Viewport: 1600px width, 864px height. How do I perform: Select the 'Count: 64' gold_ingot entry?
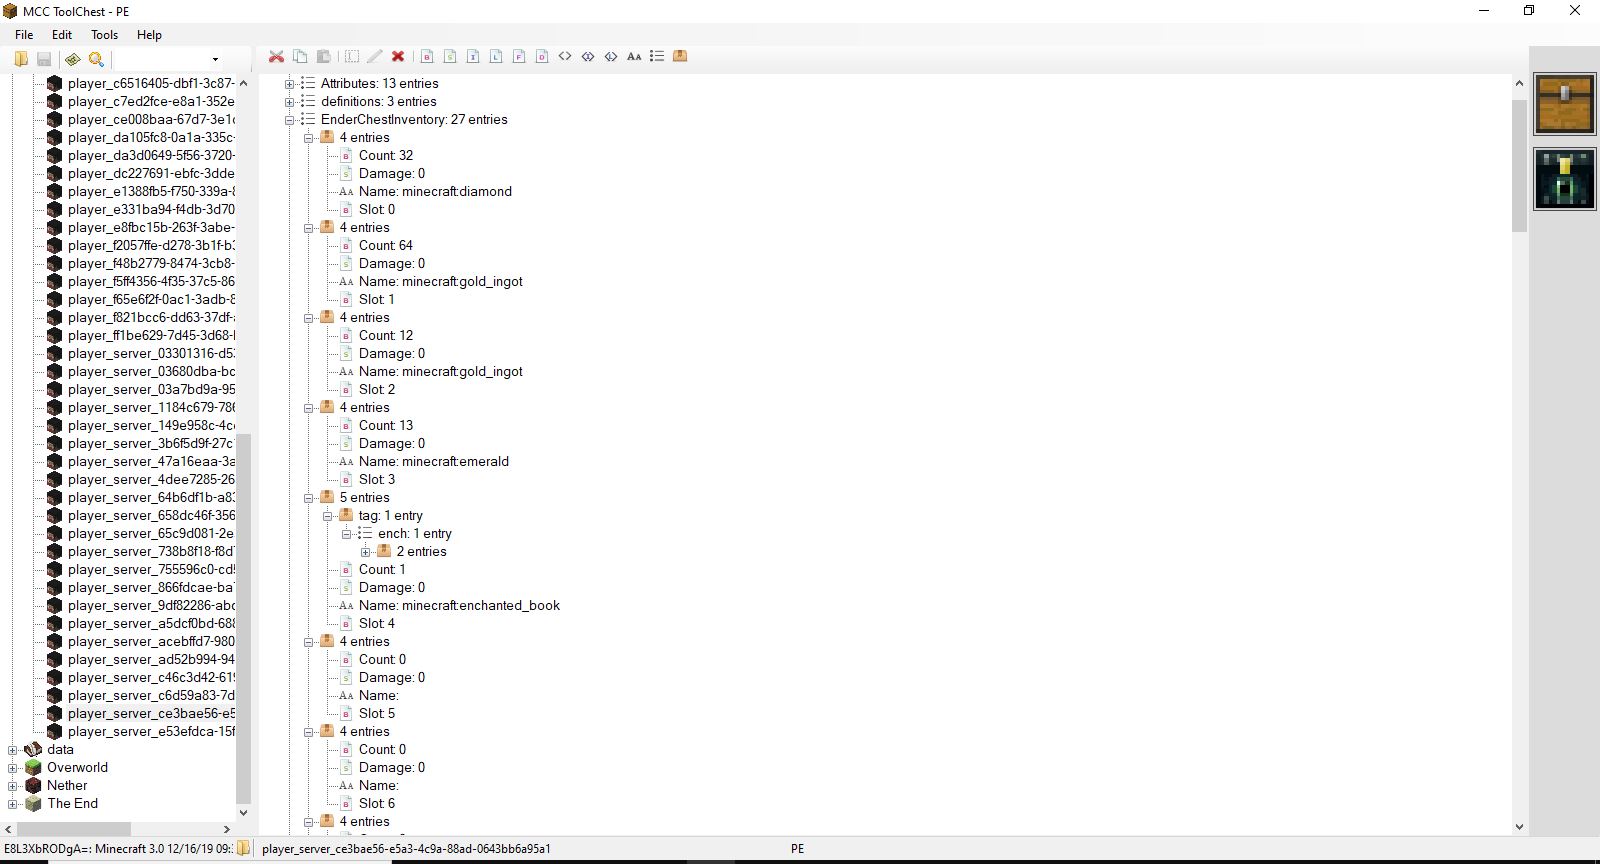pos(385,246)
